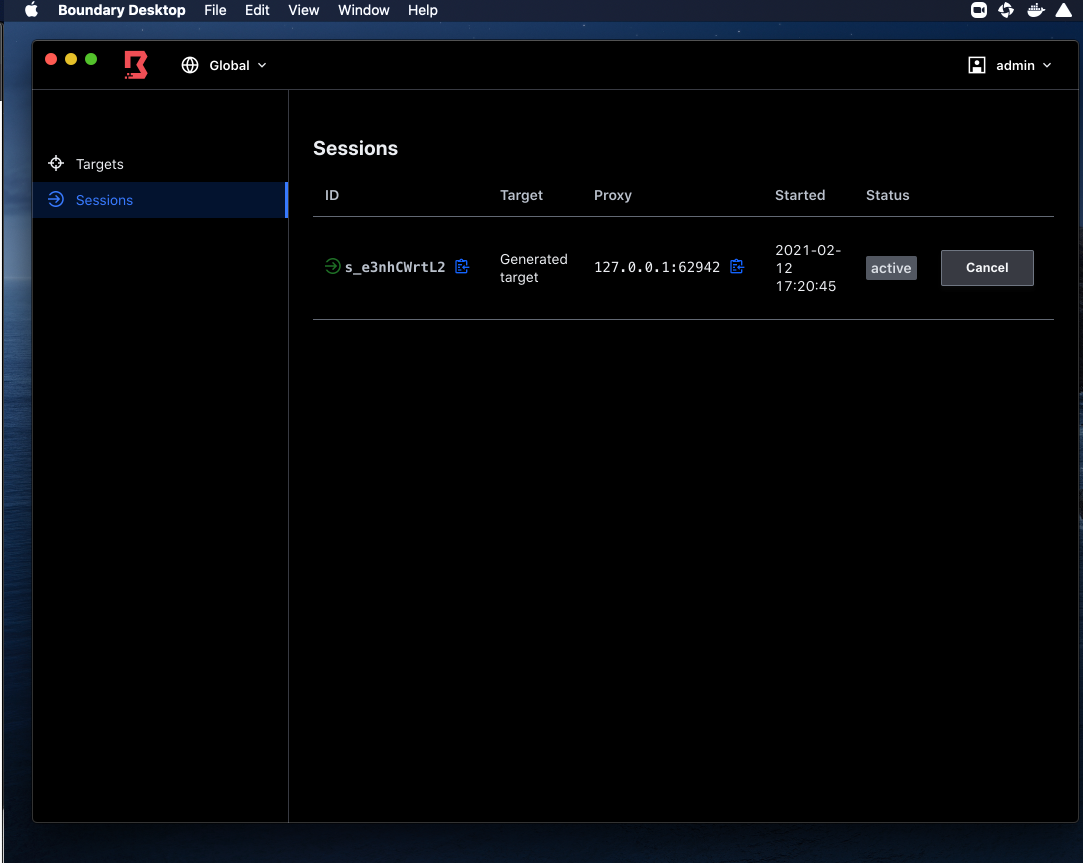Click the Target column header
The width and height of the screenshot is (1083, 863).
point(521,196)
